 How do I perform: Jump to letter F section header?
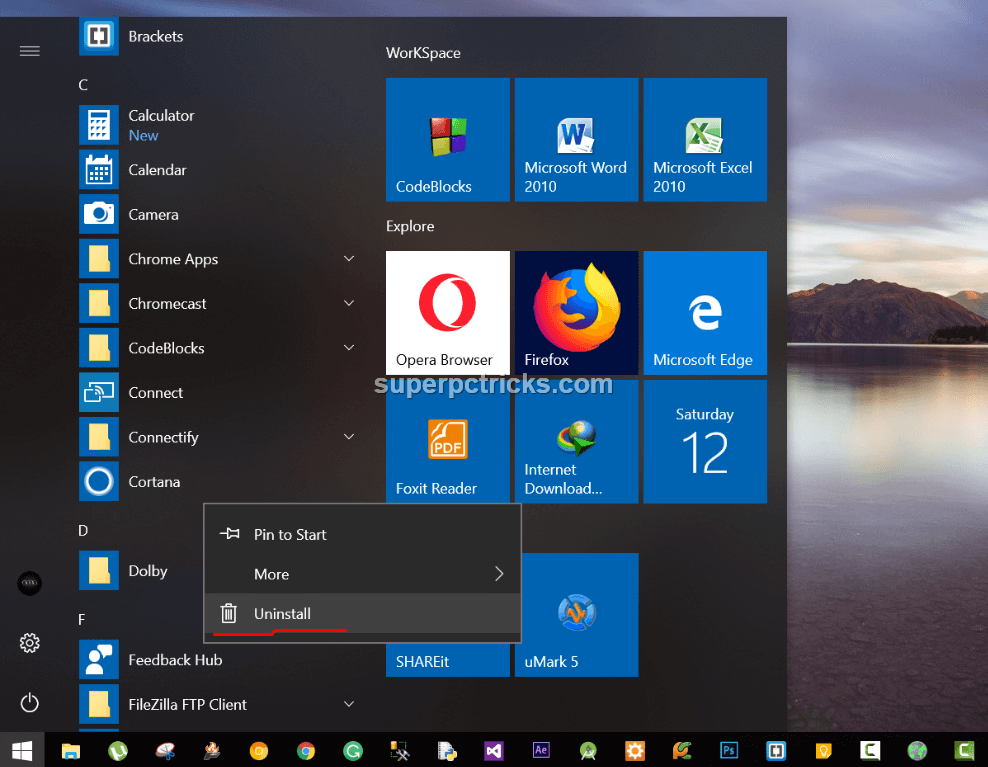(x=82, y=620)
